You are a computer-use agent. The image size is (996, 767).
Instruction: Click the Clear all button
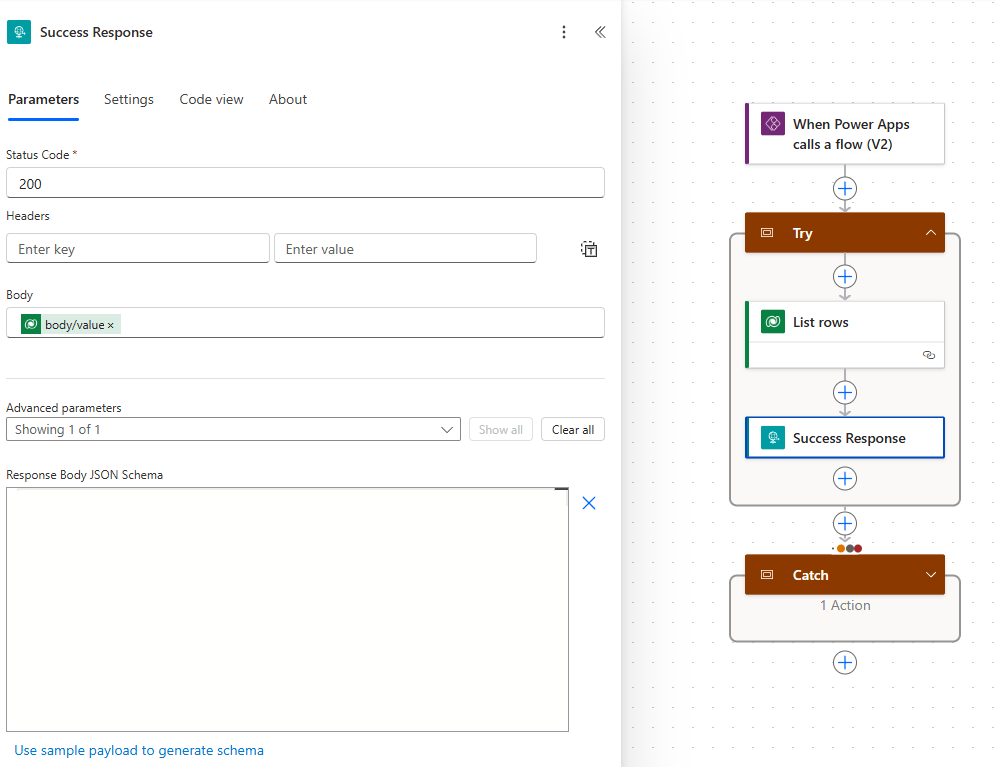click(573, 429)
